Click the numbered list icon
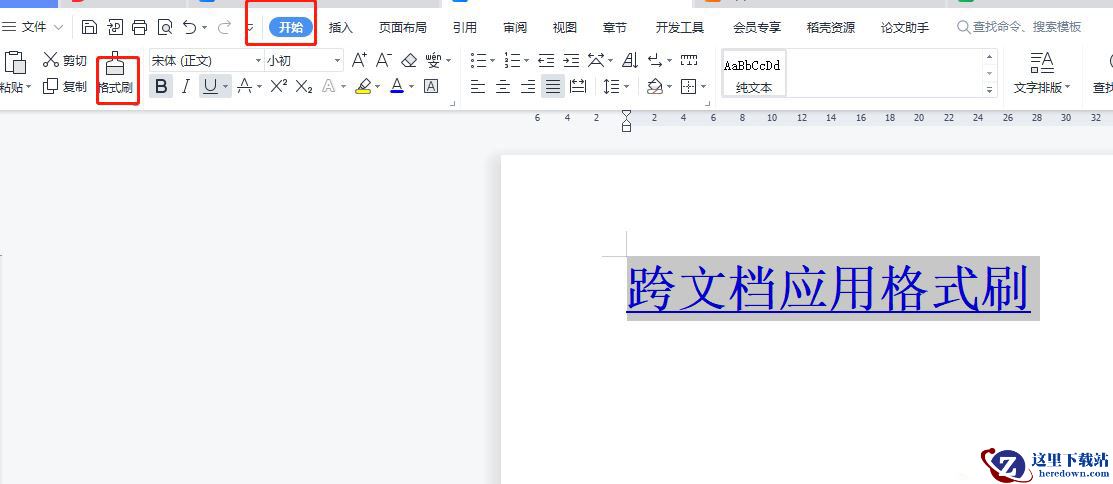This screenshot has width=1113, height=484. click(512, 60)
